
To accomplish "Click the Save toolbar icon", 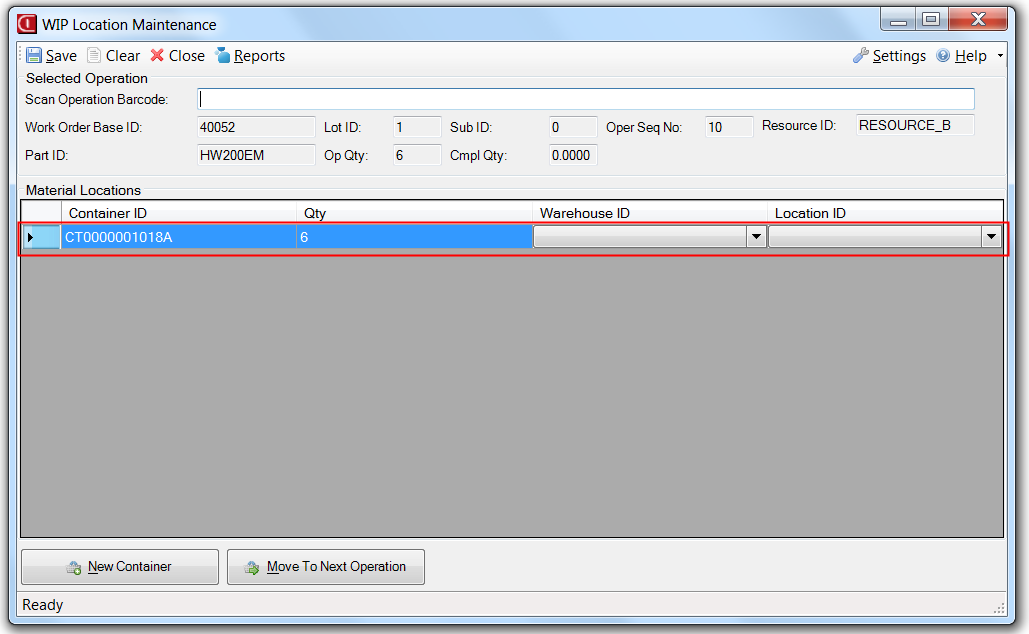I will click(35, 56).
